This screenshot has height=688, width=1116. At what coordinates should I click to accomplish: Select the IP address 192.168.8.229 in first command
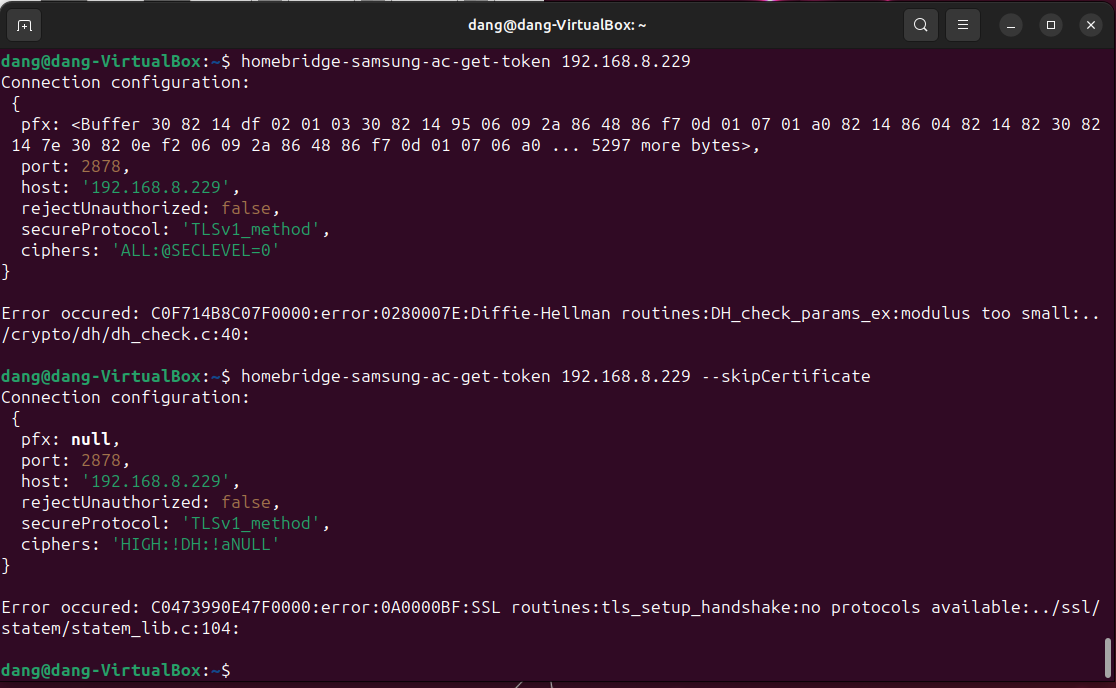(623, 61)
